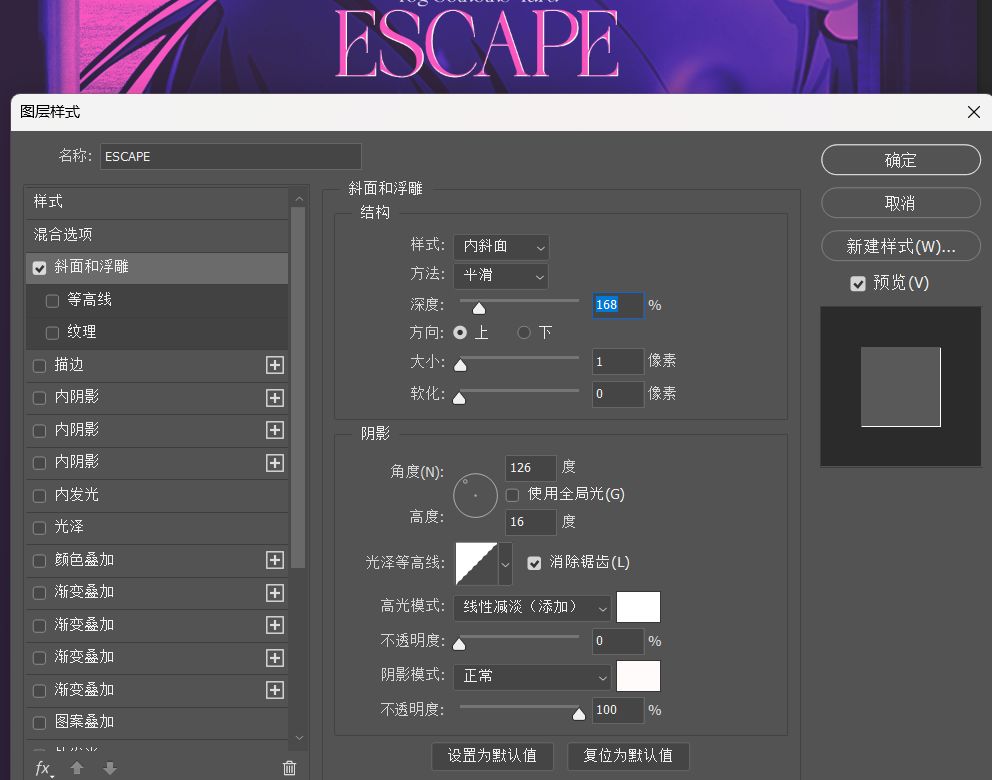This screenshot has height=780, width=992.
Task: Enable the 等高线 checkbox
Action: coord(53,300)
